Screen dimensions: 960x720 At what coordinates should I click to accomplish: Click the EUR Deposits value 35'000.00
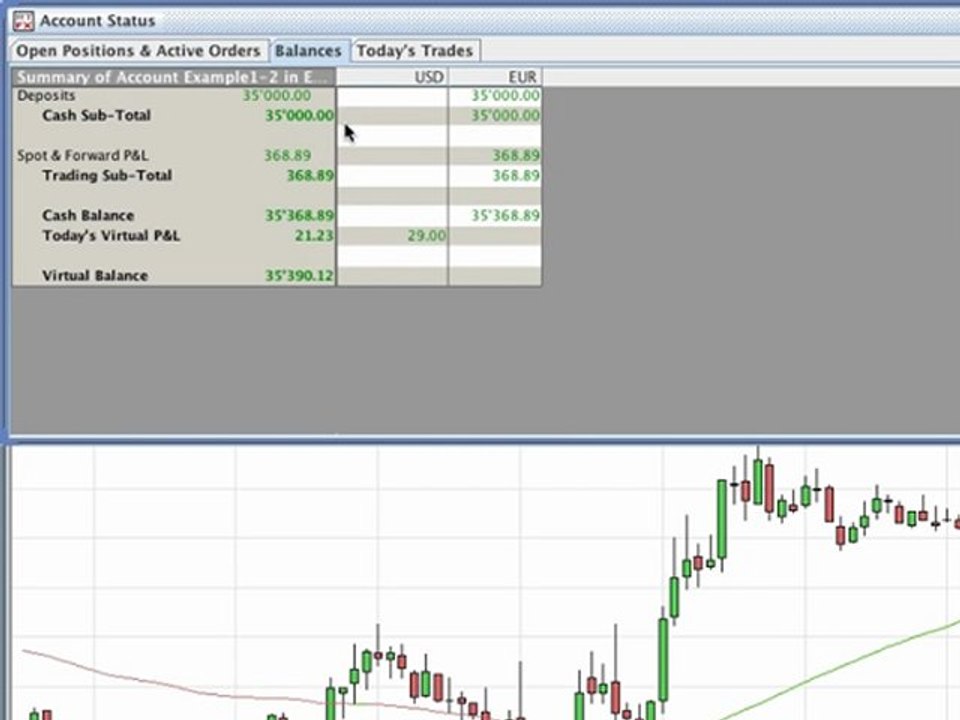tap(505, 96)
